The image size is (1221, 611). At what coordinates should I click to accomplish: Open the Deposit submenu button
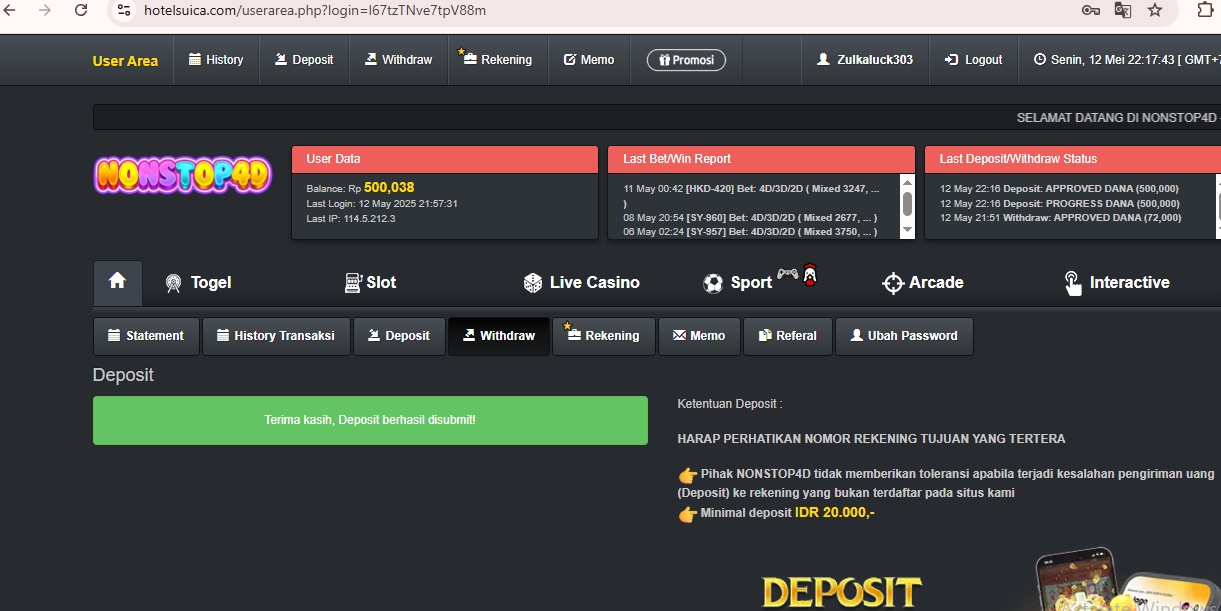[x=399, y=336]
